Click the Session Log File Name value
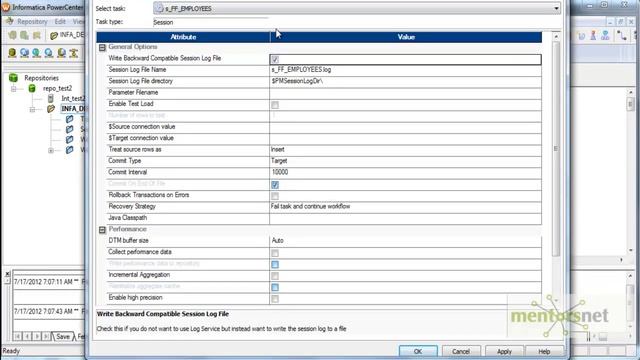 tap(405, 70)
